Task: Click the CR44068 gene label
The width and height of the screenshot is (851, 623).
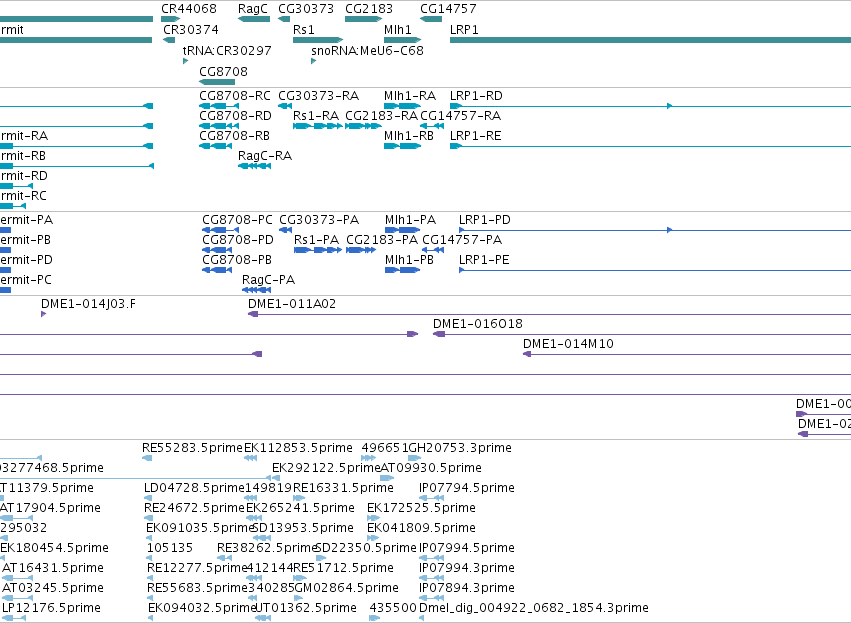Action: [189, 9]
